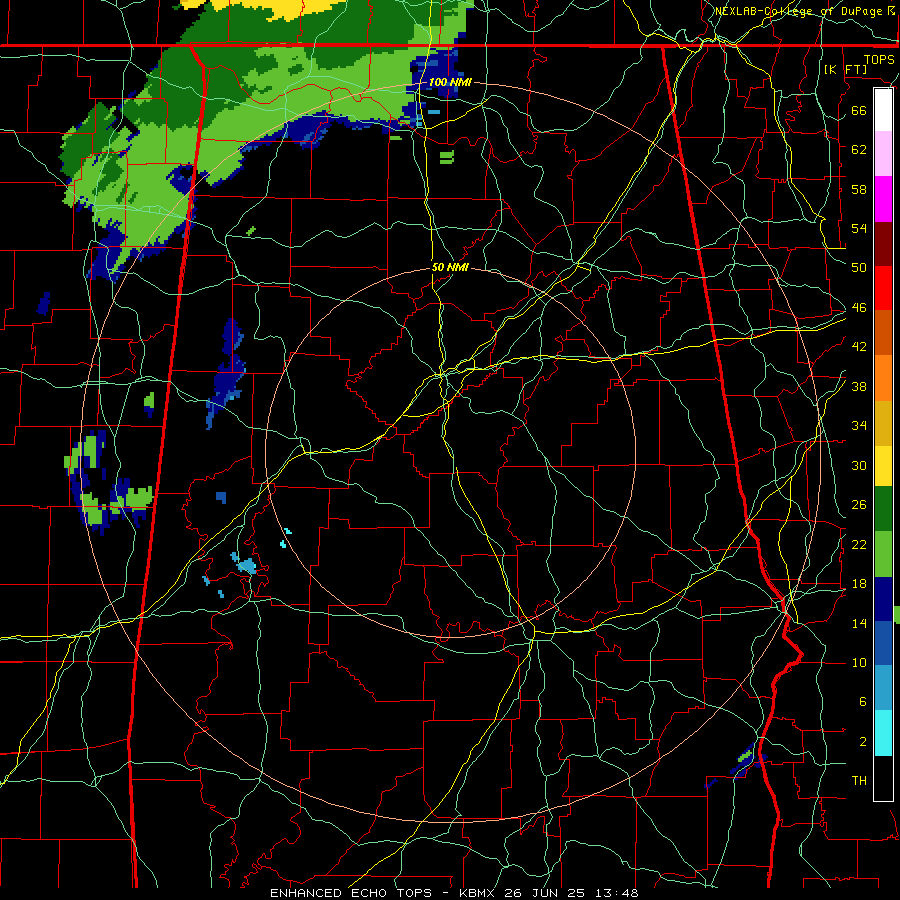Click the 58 legend value
This screenshot has height=900, width=900.
(x=859, y=189)
